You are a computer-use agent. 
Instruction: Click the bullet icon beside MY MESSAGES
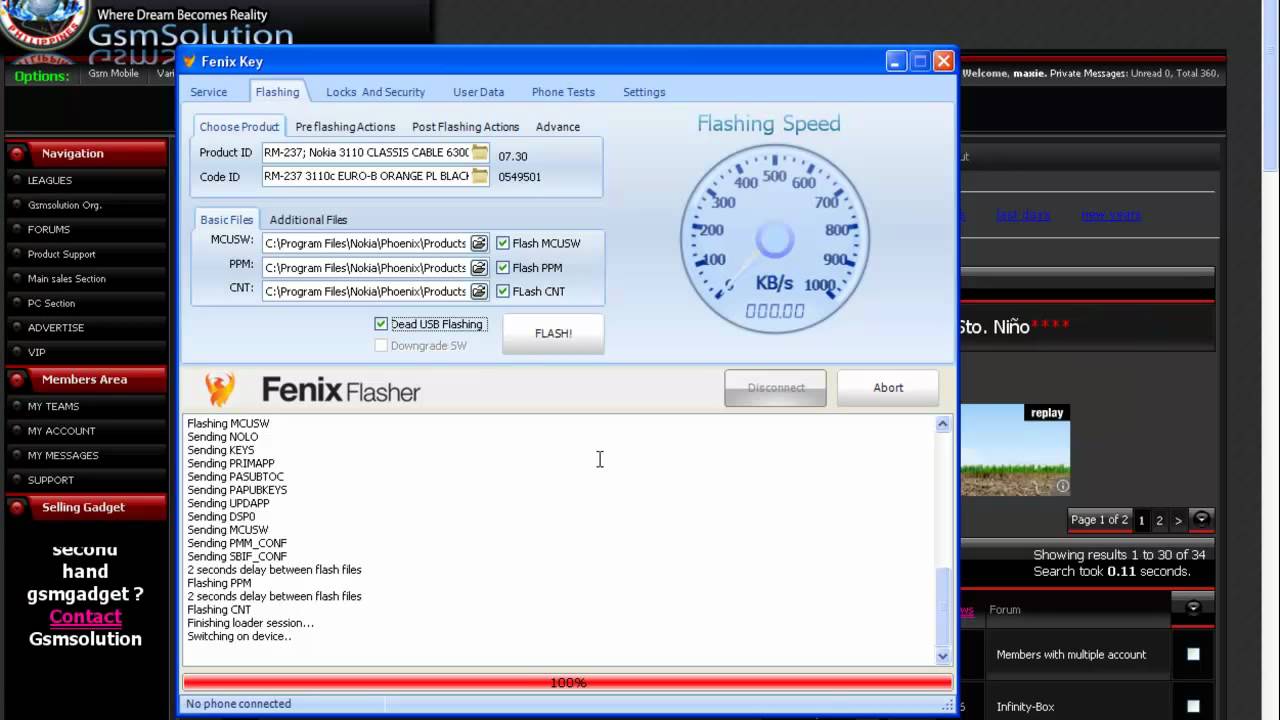(17, 456)
